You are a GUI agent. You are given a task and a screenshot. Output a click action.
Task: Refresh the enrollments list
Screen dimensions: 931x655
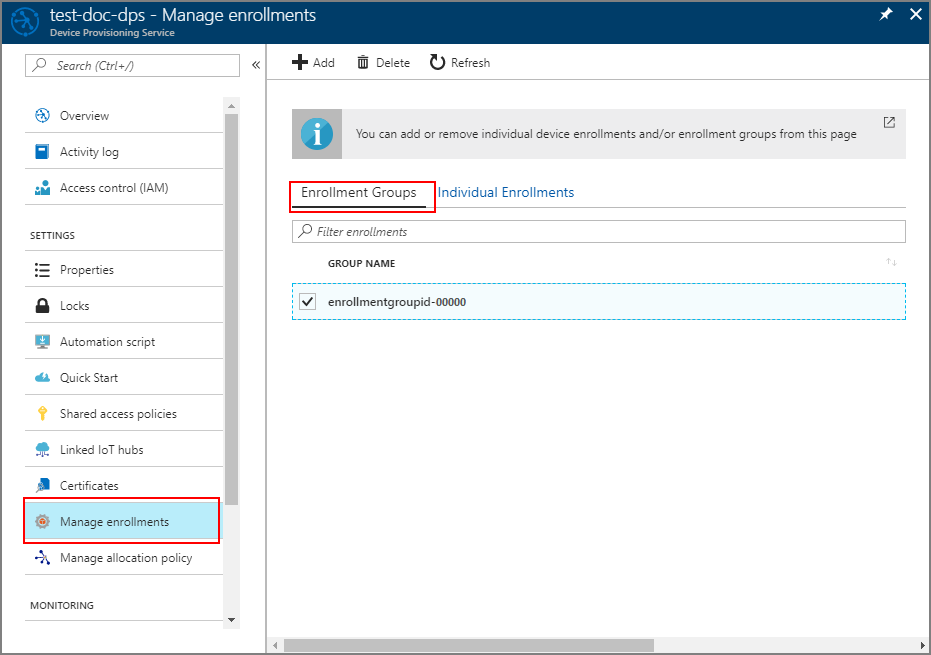(460, 63)
